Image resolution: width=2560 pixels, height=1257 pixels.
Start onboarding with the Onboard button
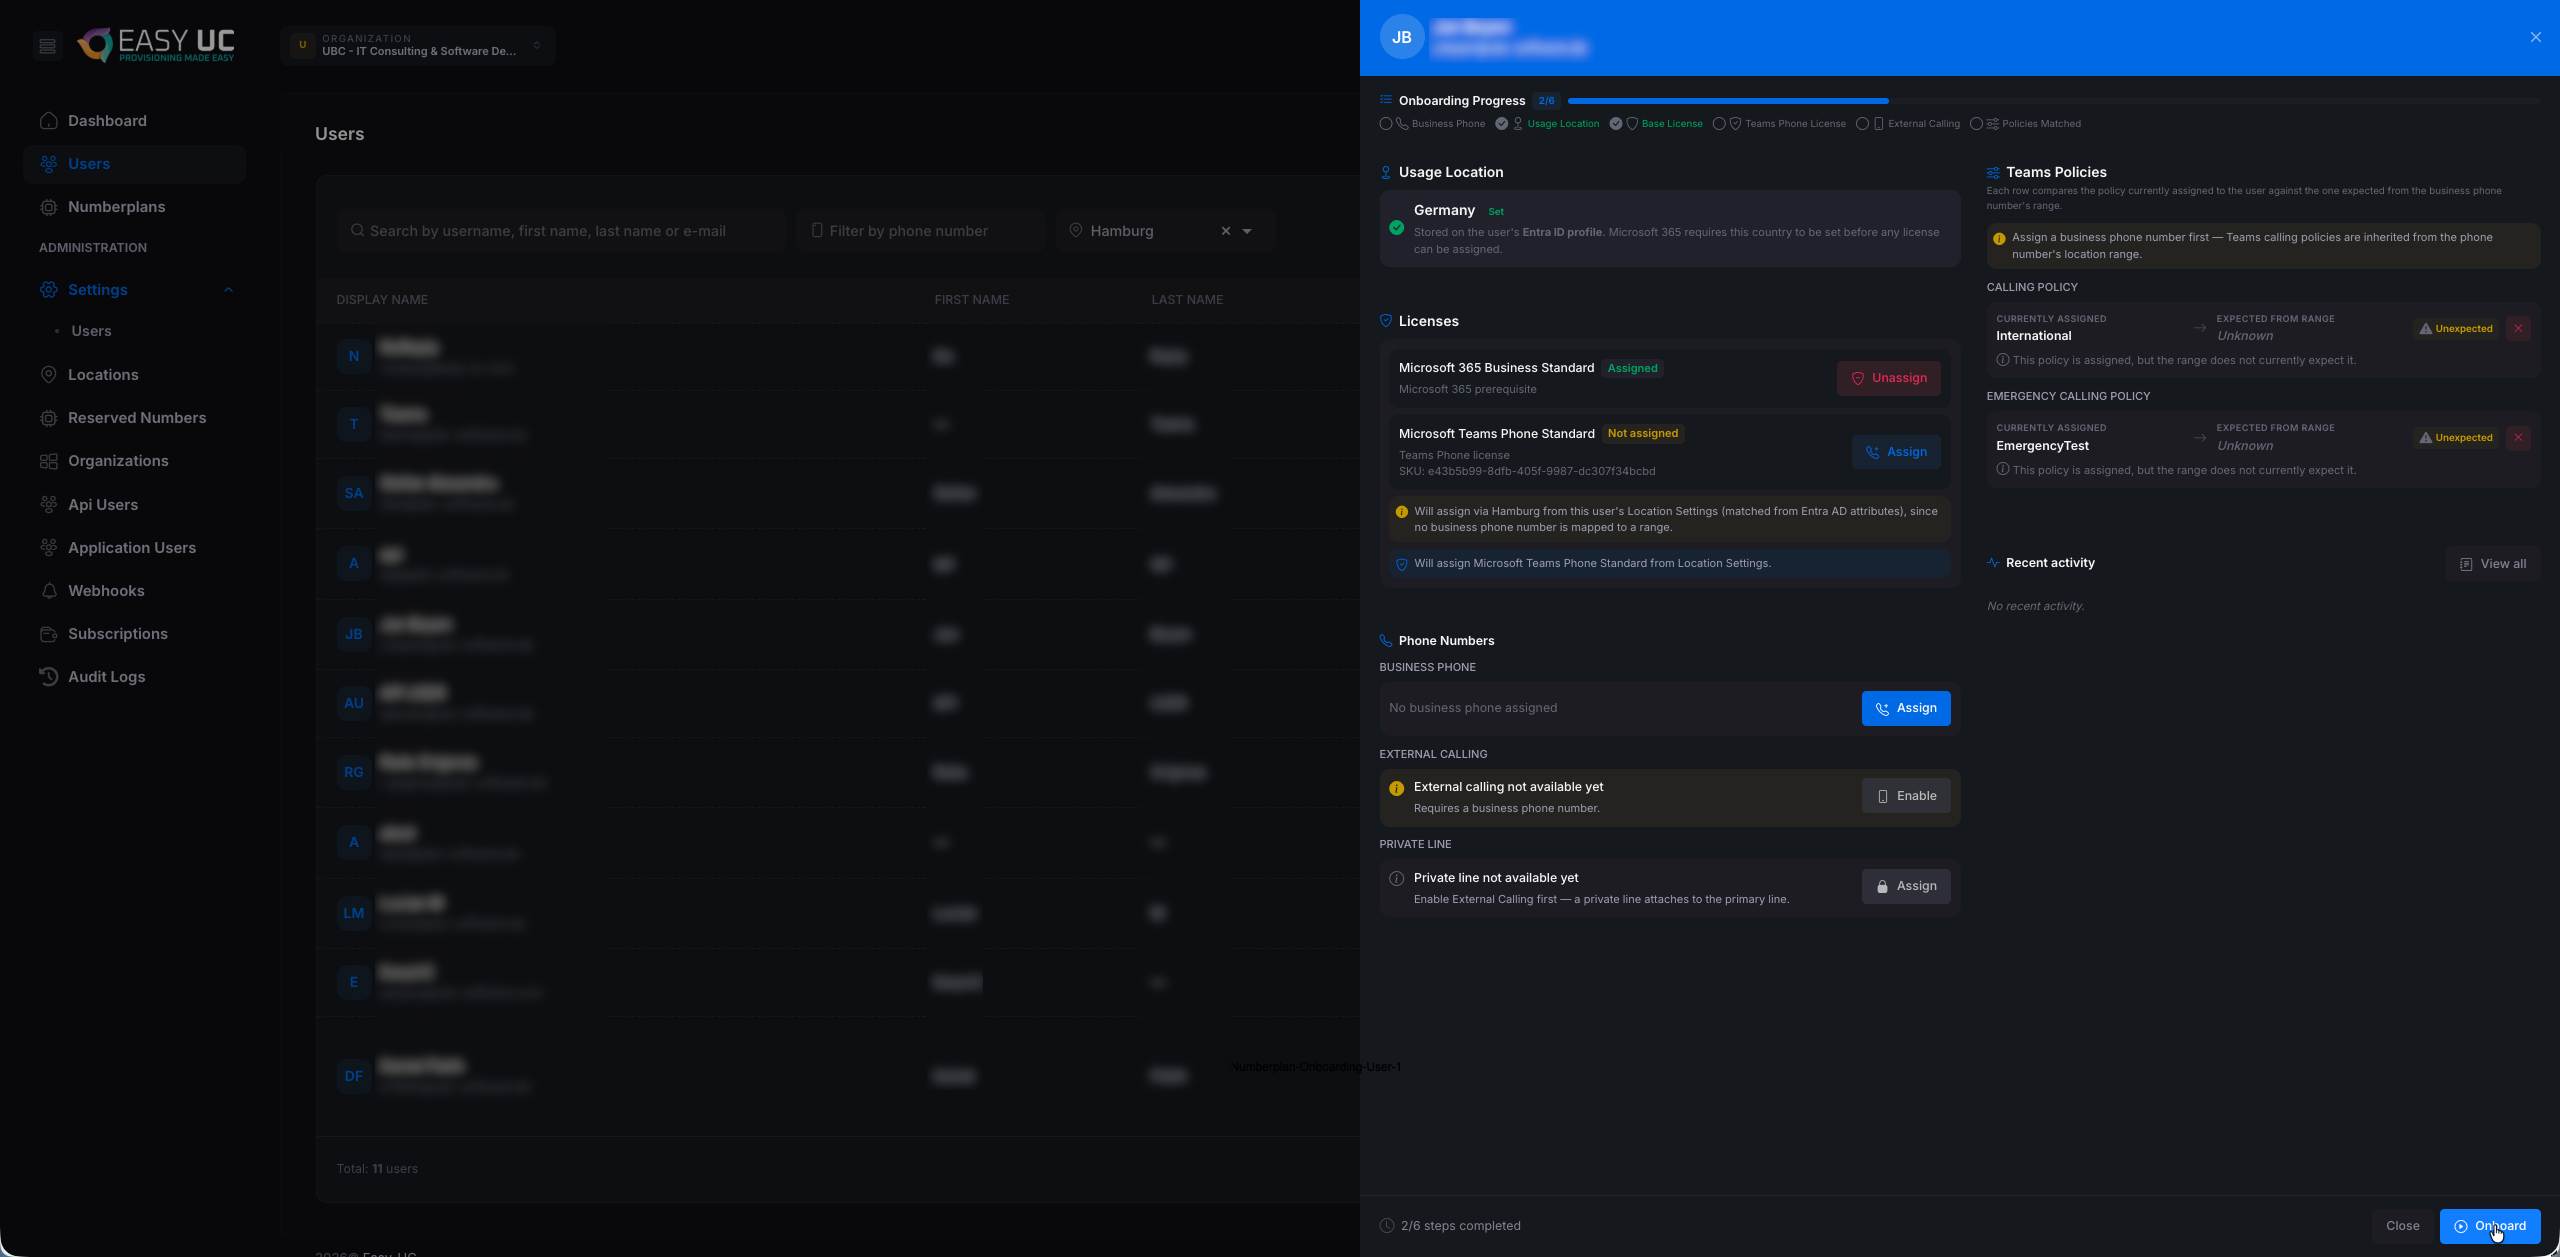(2489, 1226)
